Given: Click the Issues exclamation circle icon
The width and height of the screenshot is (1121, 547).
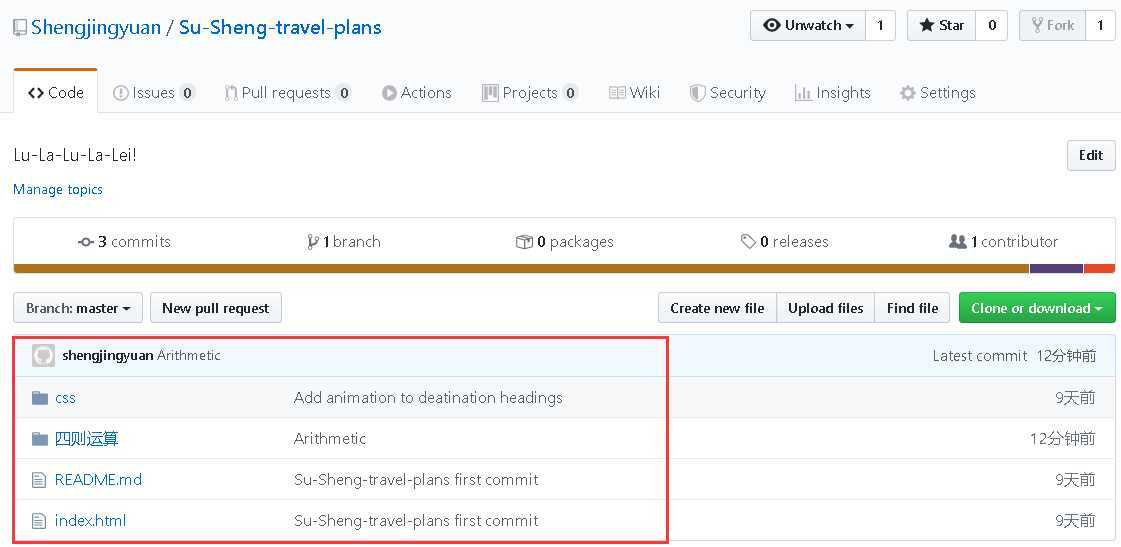Looking at the screenshot, I should click(x=120, y=93).
